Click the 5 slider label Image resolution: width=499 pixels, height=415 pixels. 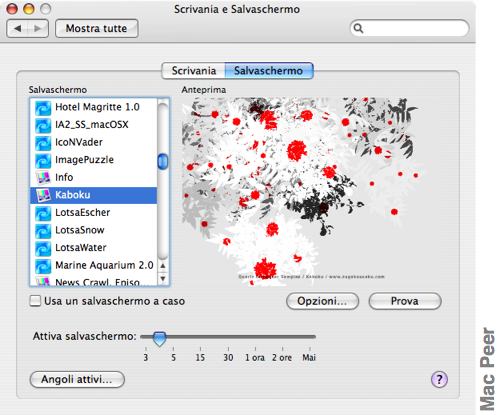pyautogui.click(x=173, y=358)
